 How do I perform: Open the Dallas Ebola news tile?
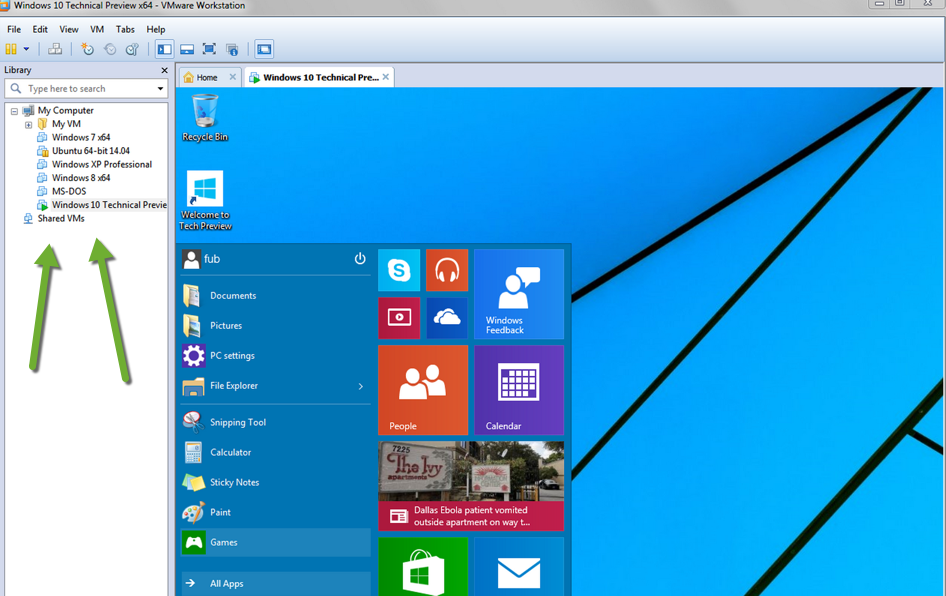tap(471, 486)
